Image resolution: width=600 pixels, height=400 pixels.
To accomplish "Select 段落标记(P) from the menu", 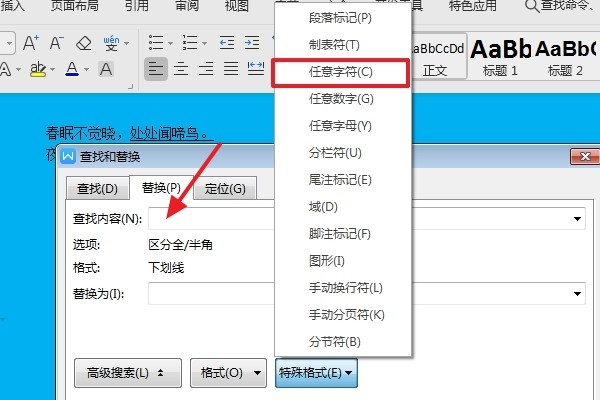I will tap(342, 18).
